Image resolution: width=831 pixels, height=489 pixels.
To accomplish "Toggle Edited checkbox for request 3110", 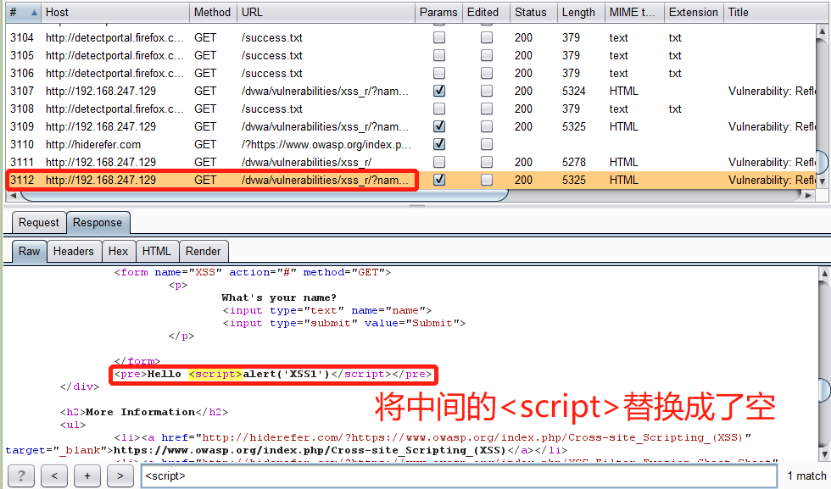I will [x=487, y=144].
